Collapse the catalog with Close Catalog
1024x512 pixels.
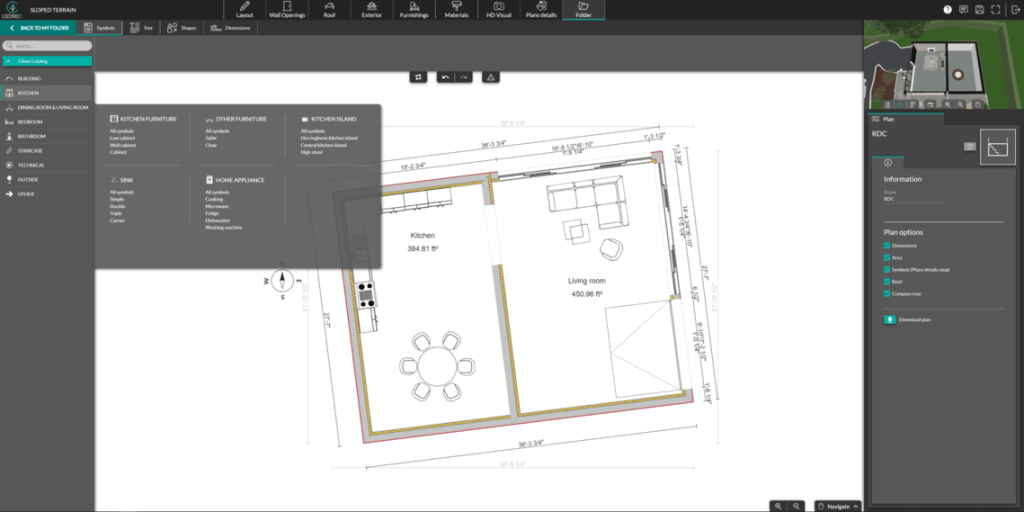(47, 61)
